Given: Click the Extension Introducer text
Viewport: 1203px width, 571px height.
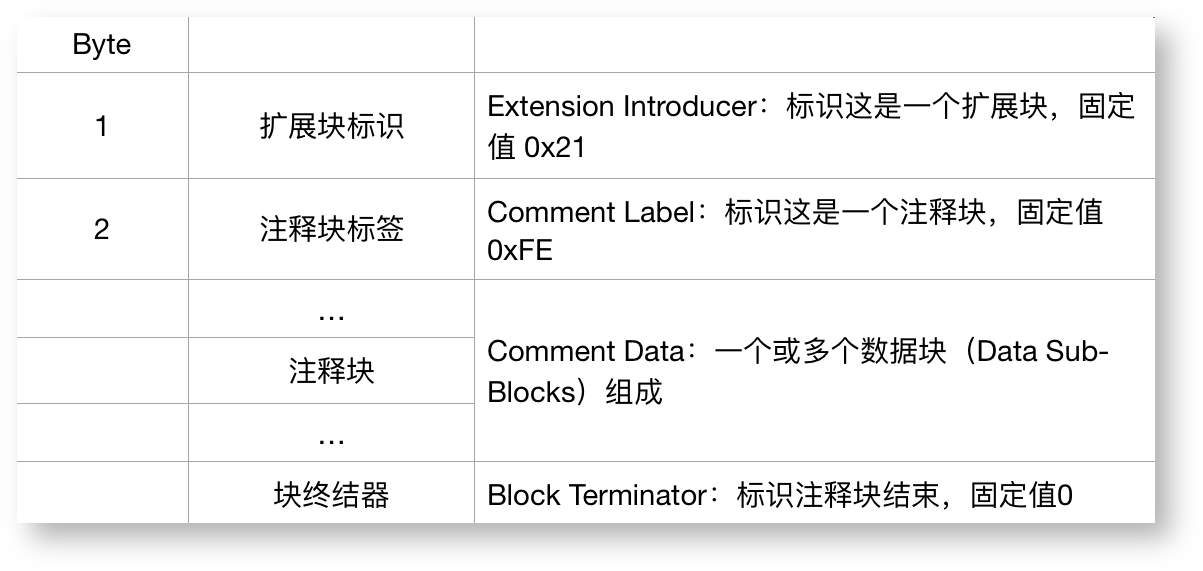Looking at the screenshot, I should tap(620, 107).
